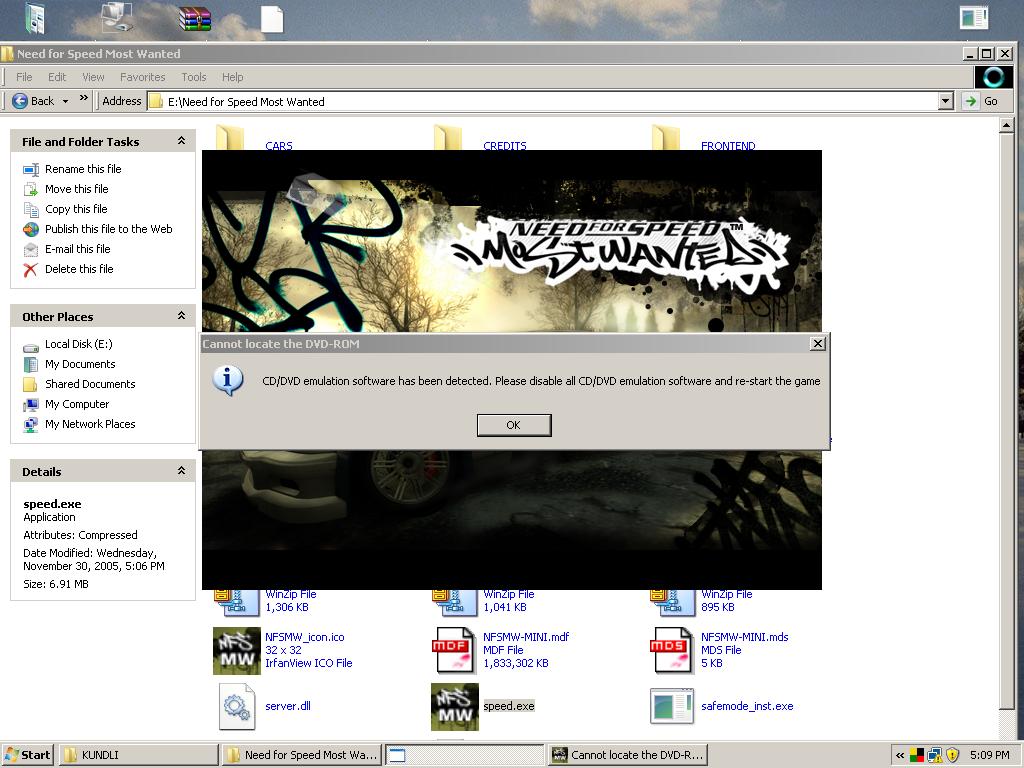Select the NFSMW-MINI.mds file icon
This screenshot has height=768, width=1024.
[672, 650]
